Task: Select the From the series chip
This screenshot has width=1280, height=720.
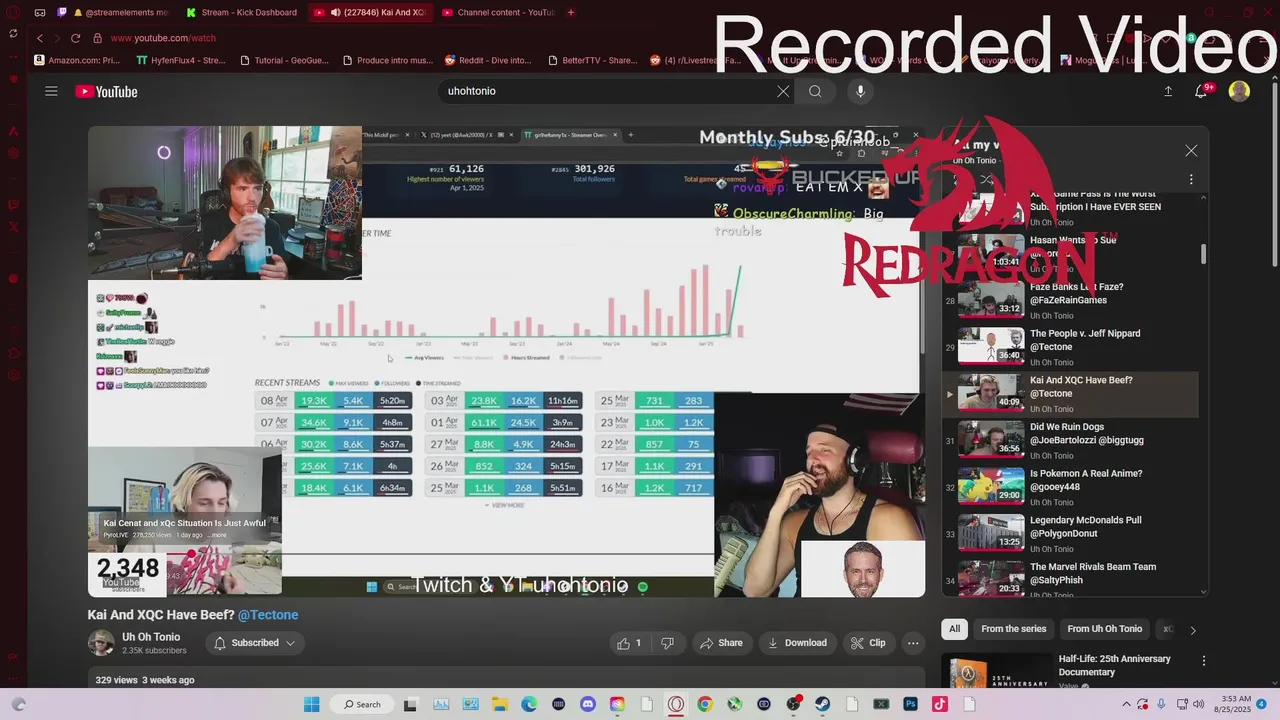Action: [1013, 629]
